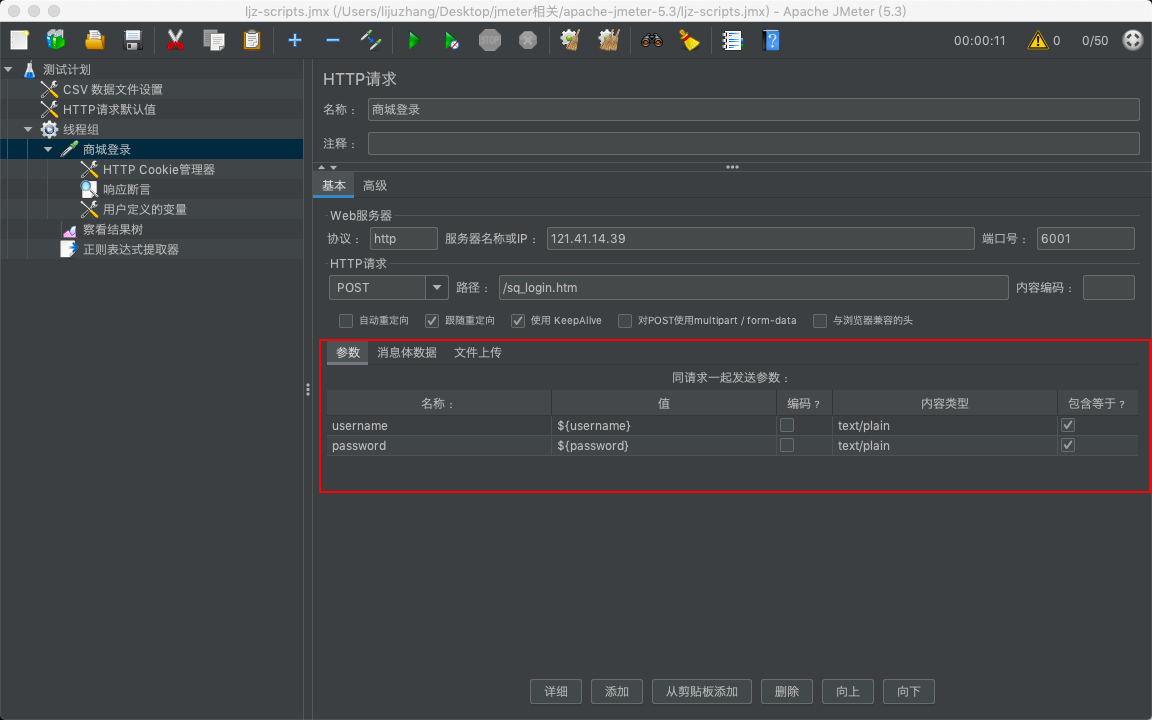Collapse the 线程组 tree node
The width and height of the screenshot is (1152, 720).
(29, 129)
